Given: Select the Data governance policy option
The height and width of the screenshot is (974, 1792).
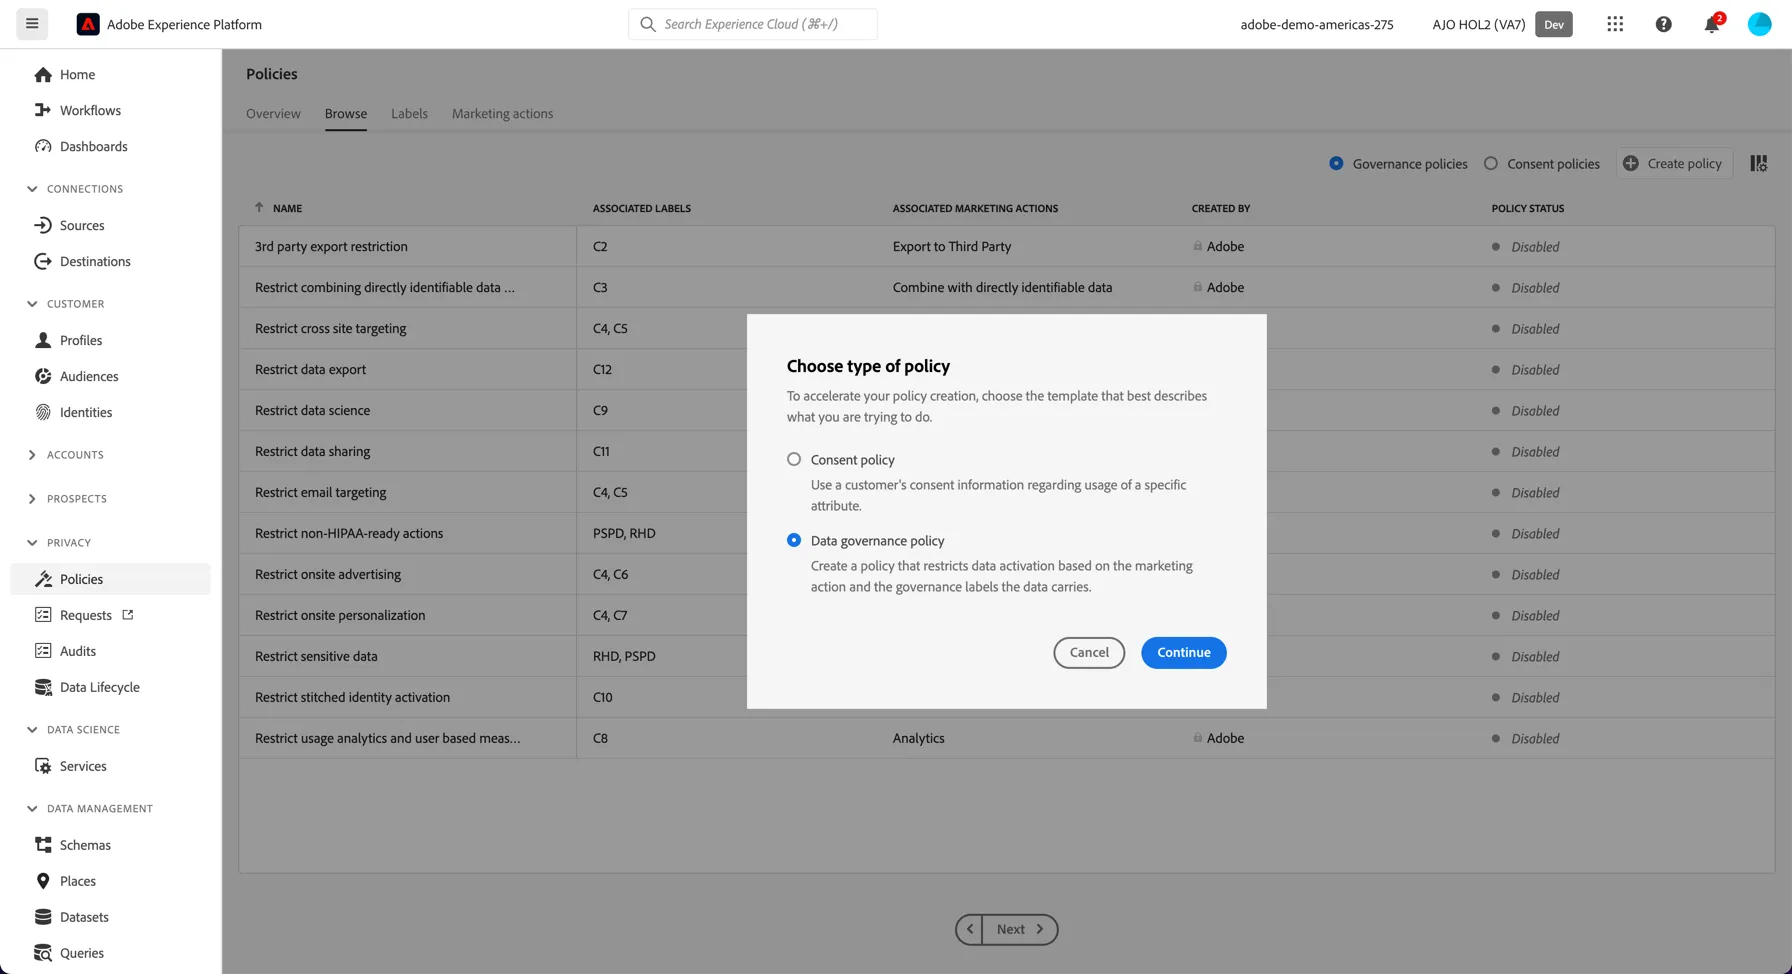Looking at the screenshot, I should pyautogui.click(x=794, y=541).
